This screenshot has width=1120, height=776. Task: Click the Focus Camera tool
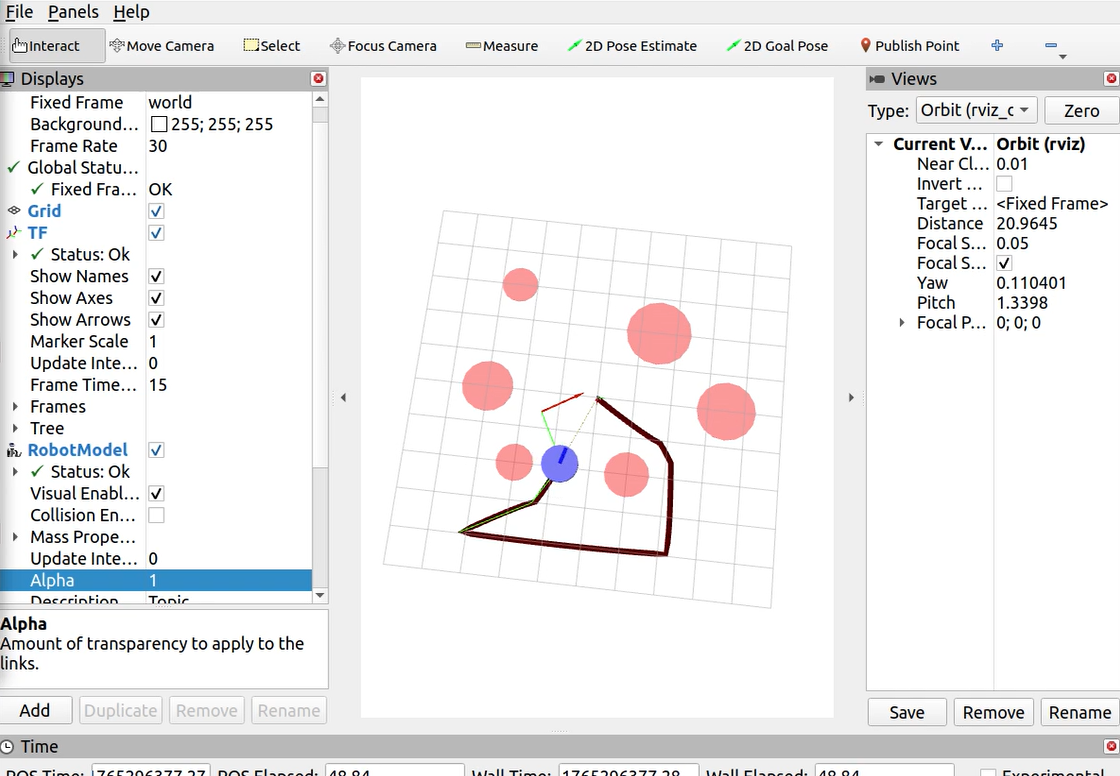click(383, 46)
